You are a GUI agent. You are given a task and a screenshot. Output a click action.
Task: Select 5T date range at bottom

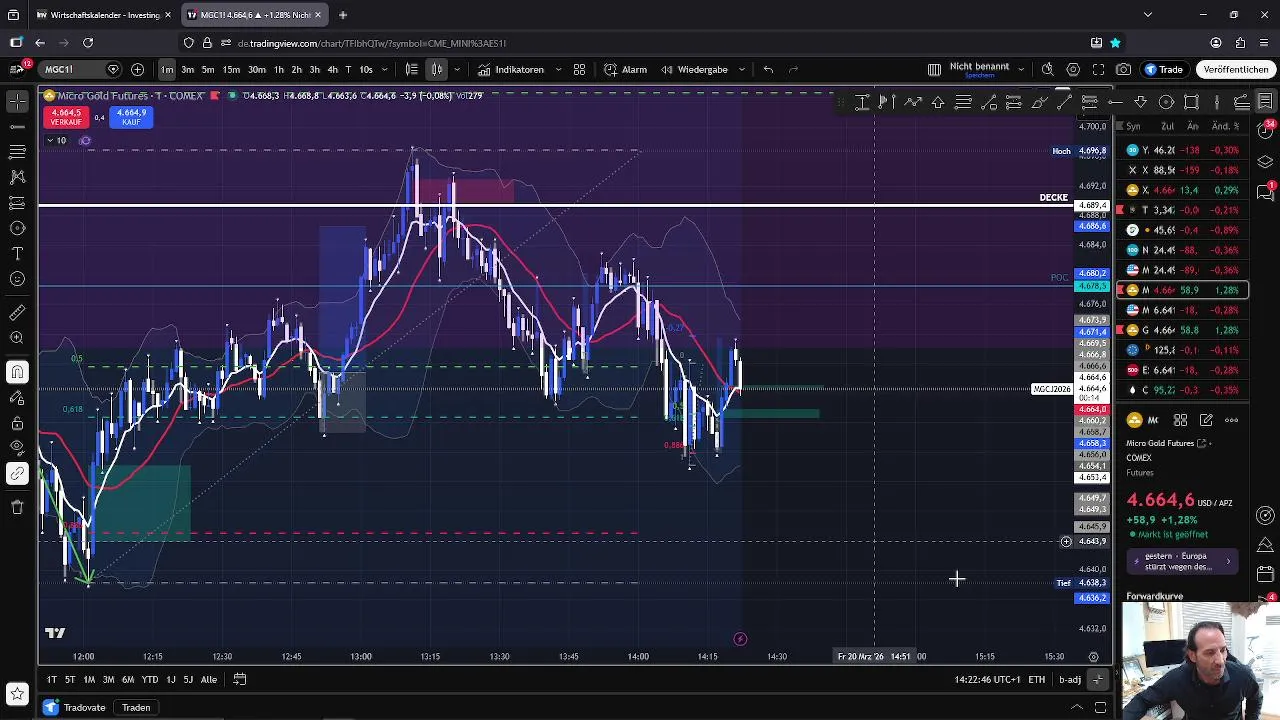click(70, 680)
